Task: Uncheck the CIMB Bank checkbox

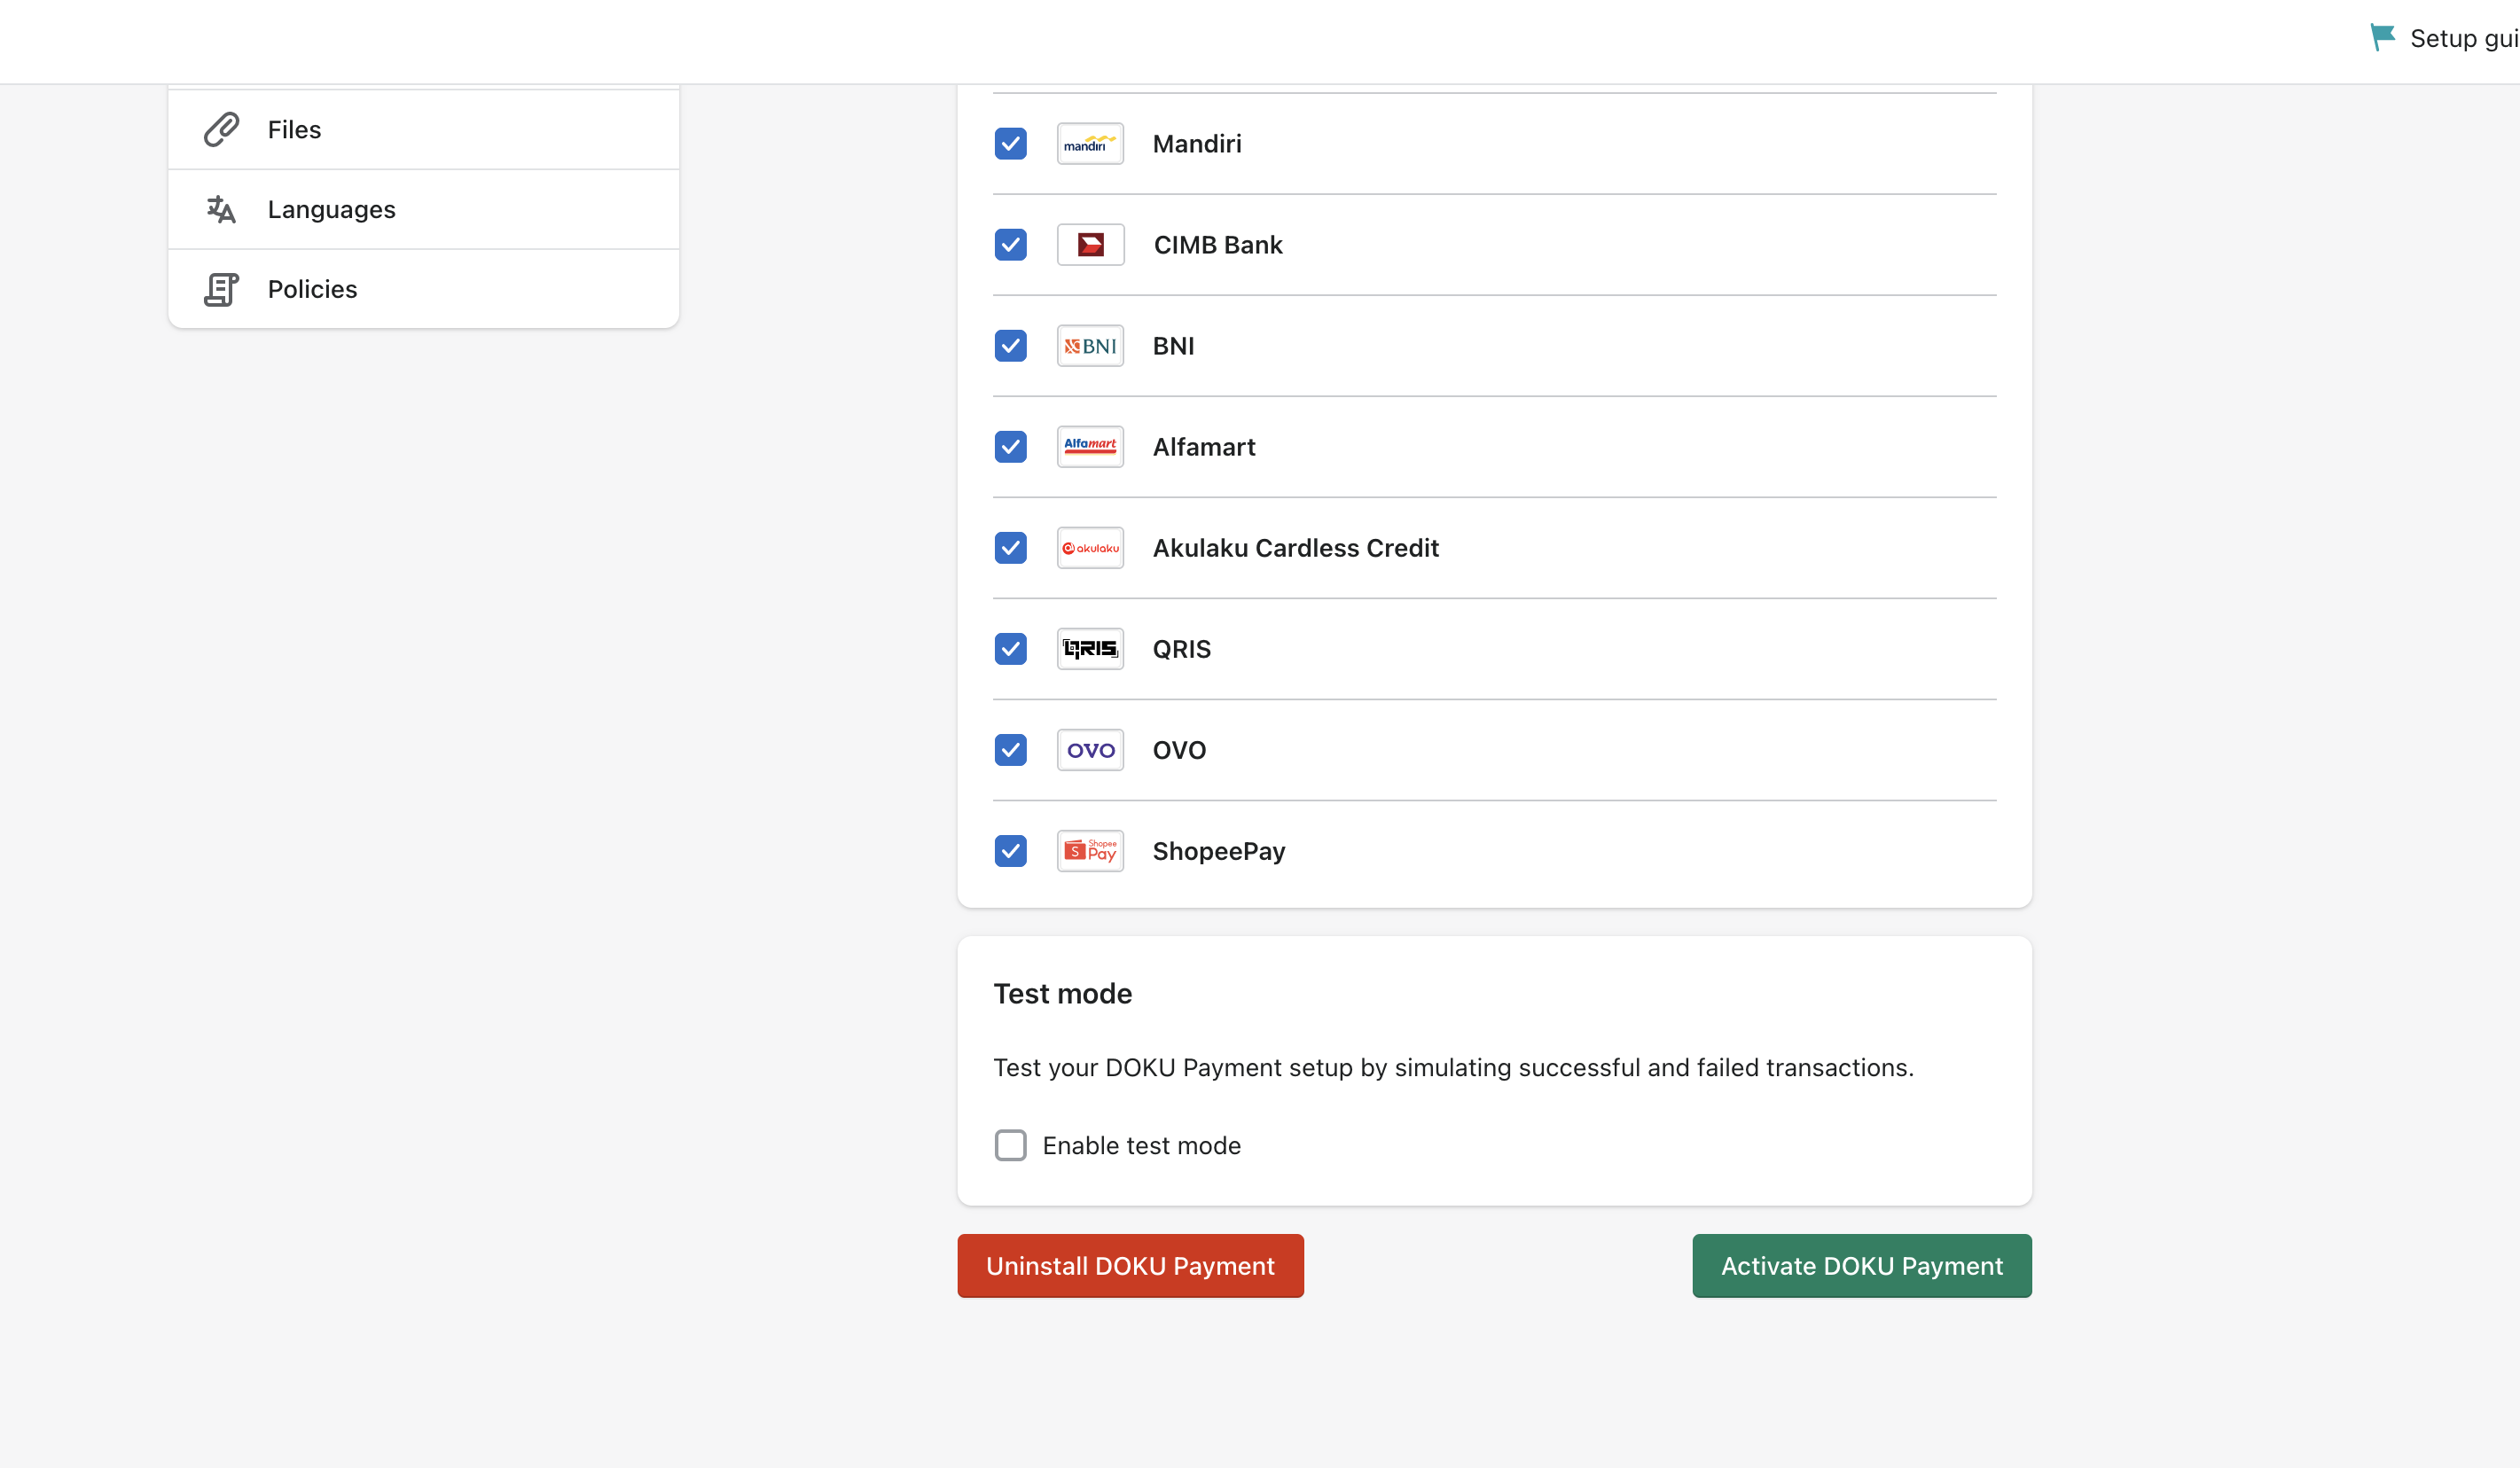Action: 1010,245
